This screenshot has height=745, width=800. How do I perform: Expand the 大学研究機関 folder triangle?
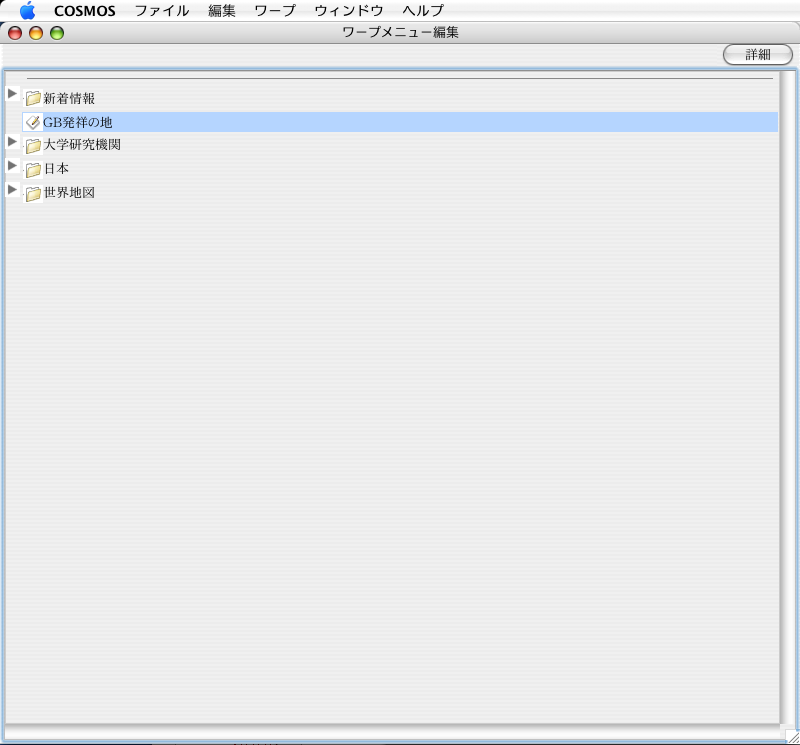12,141
